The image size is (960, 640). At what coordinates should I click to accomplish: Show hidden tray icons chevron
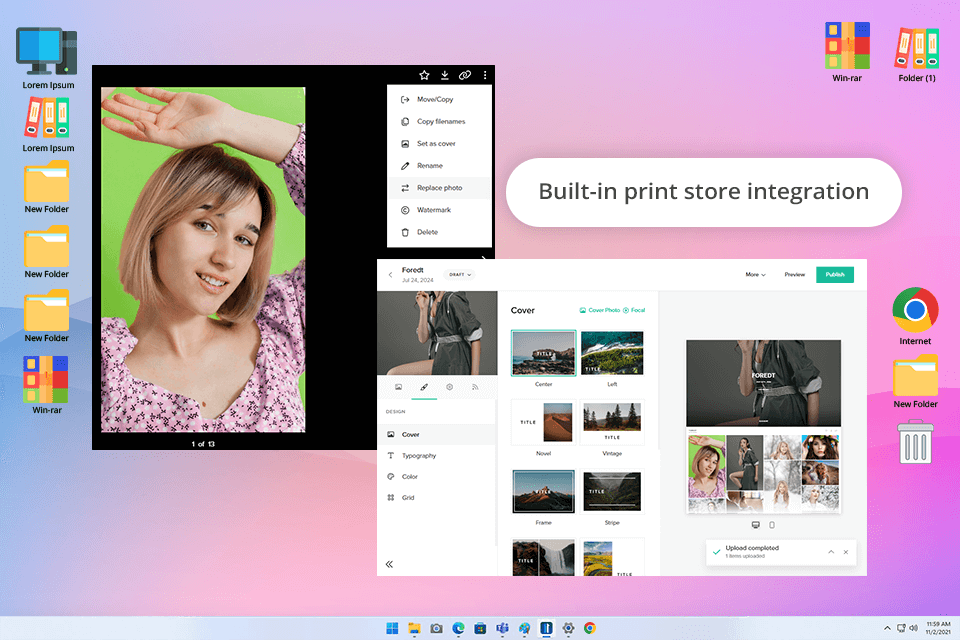tap(887, 628)
